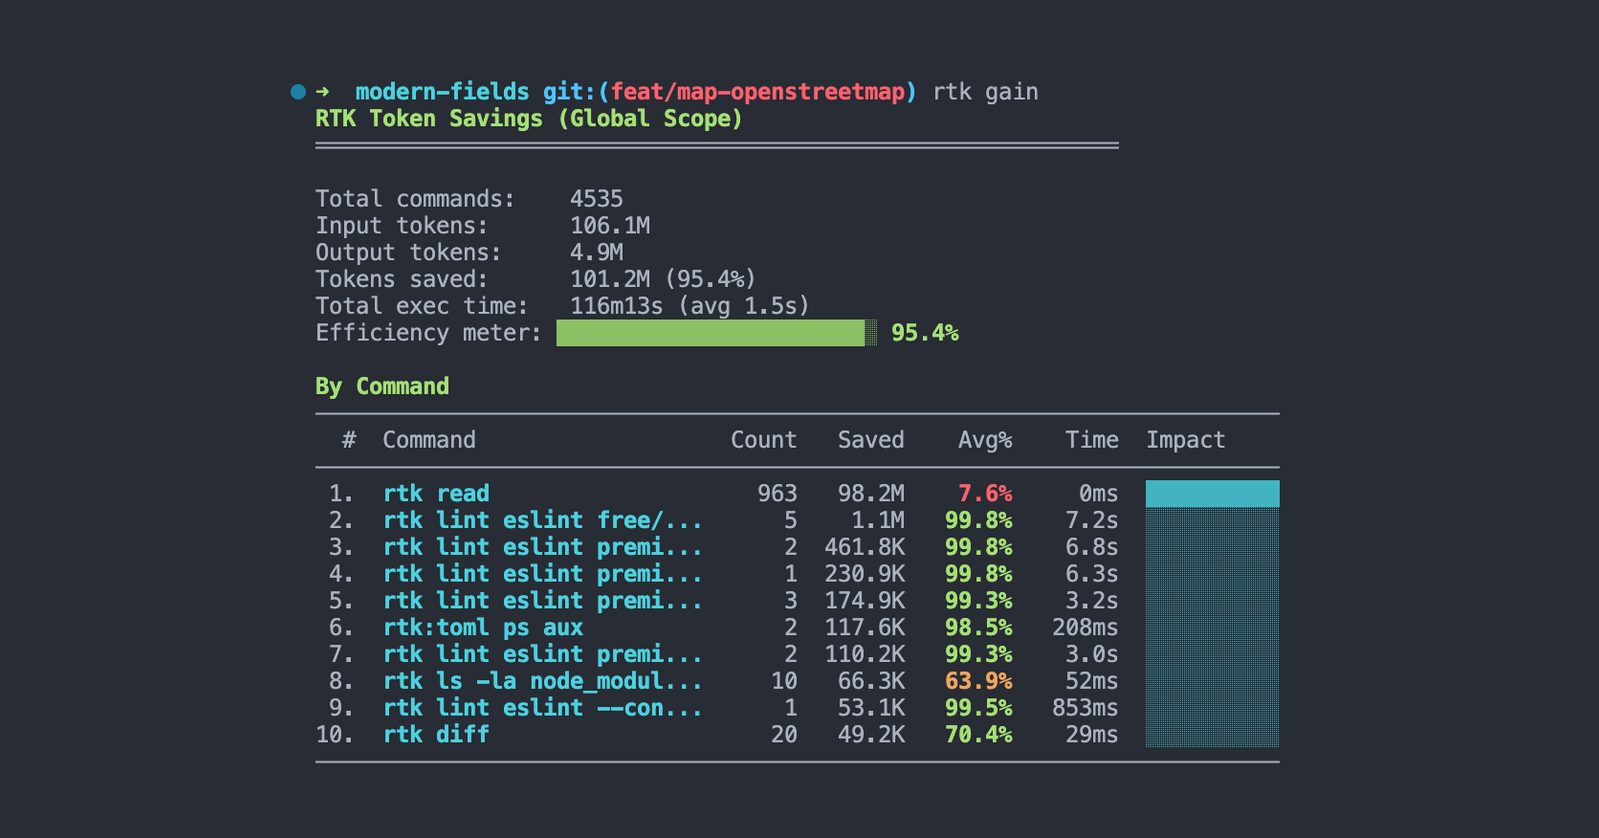
Task: Click the 49.2K saved value
Action: [871, 735]
